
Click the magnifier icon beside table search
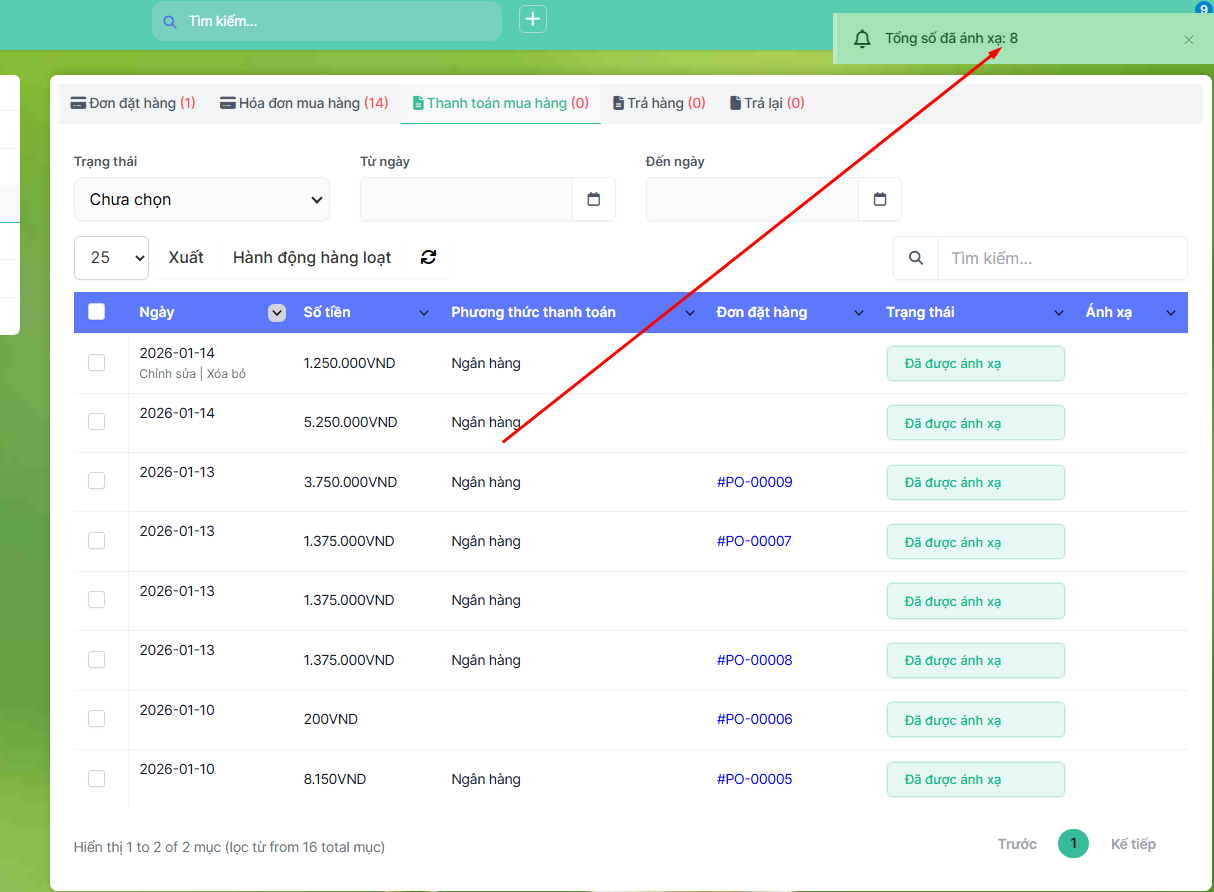(916, 258)
